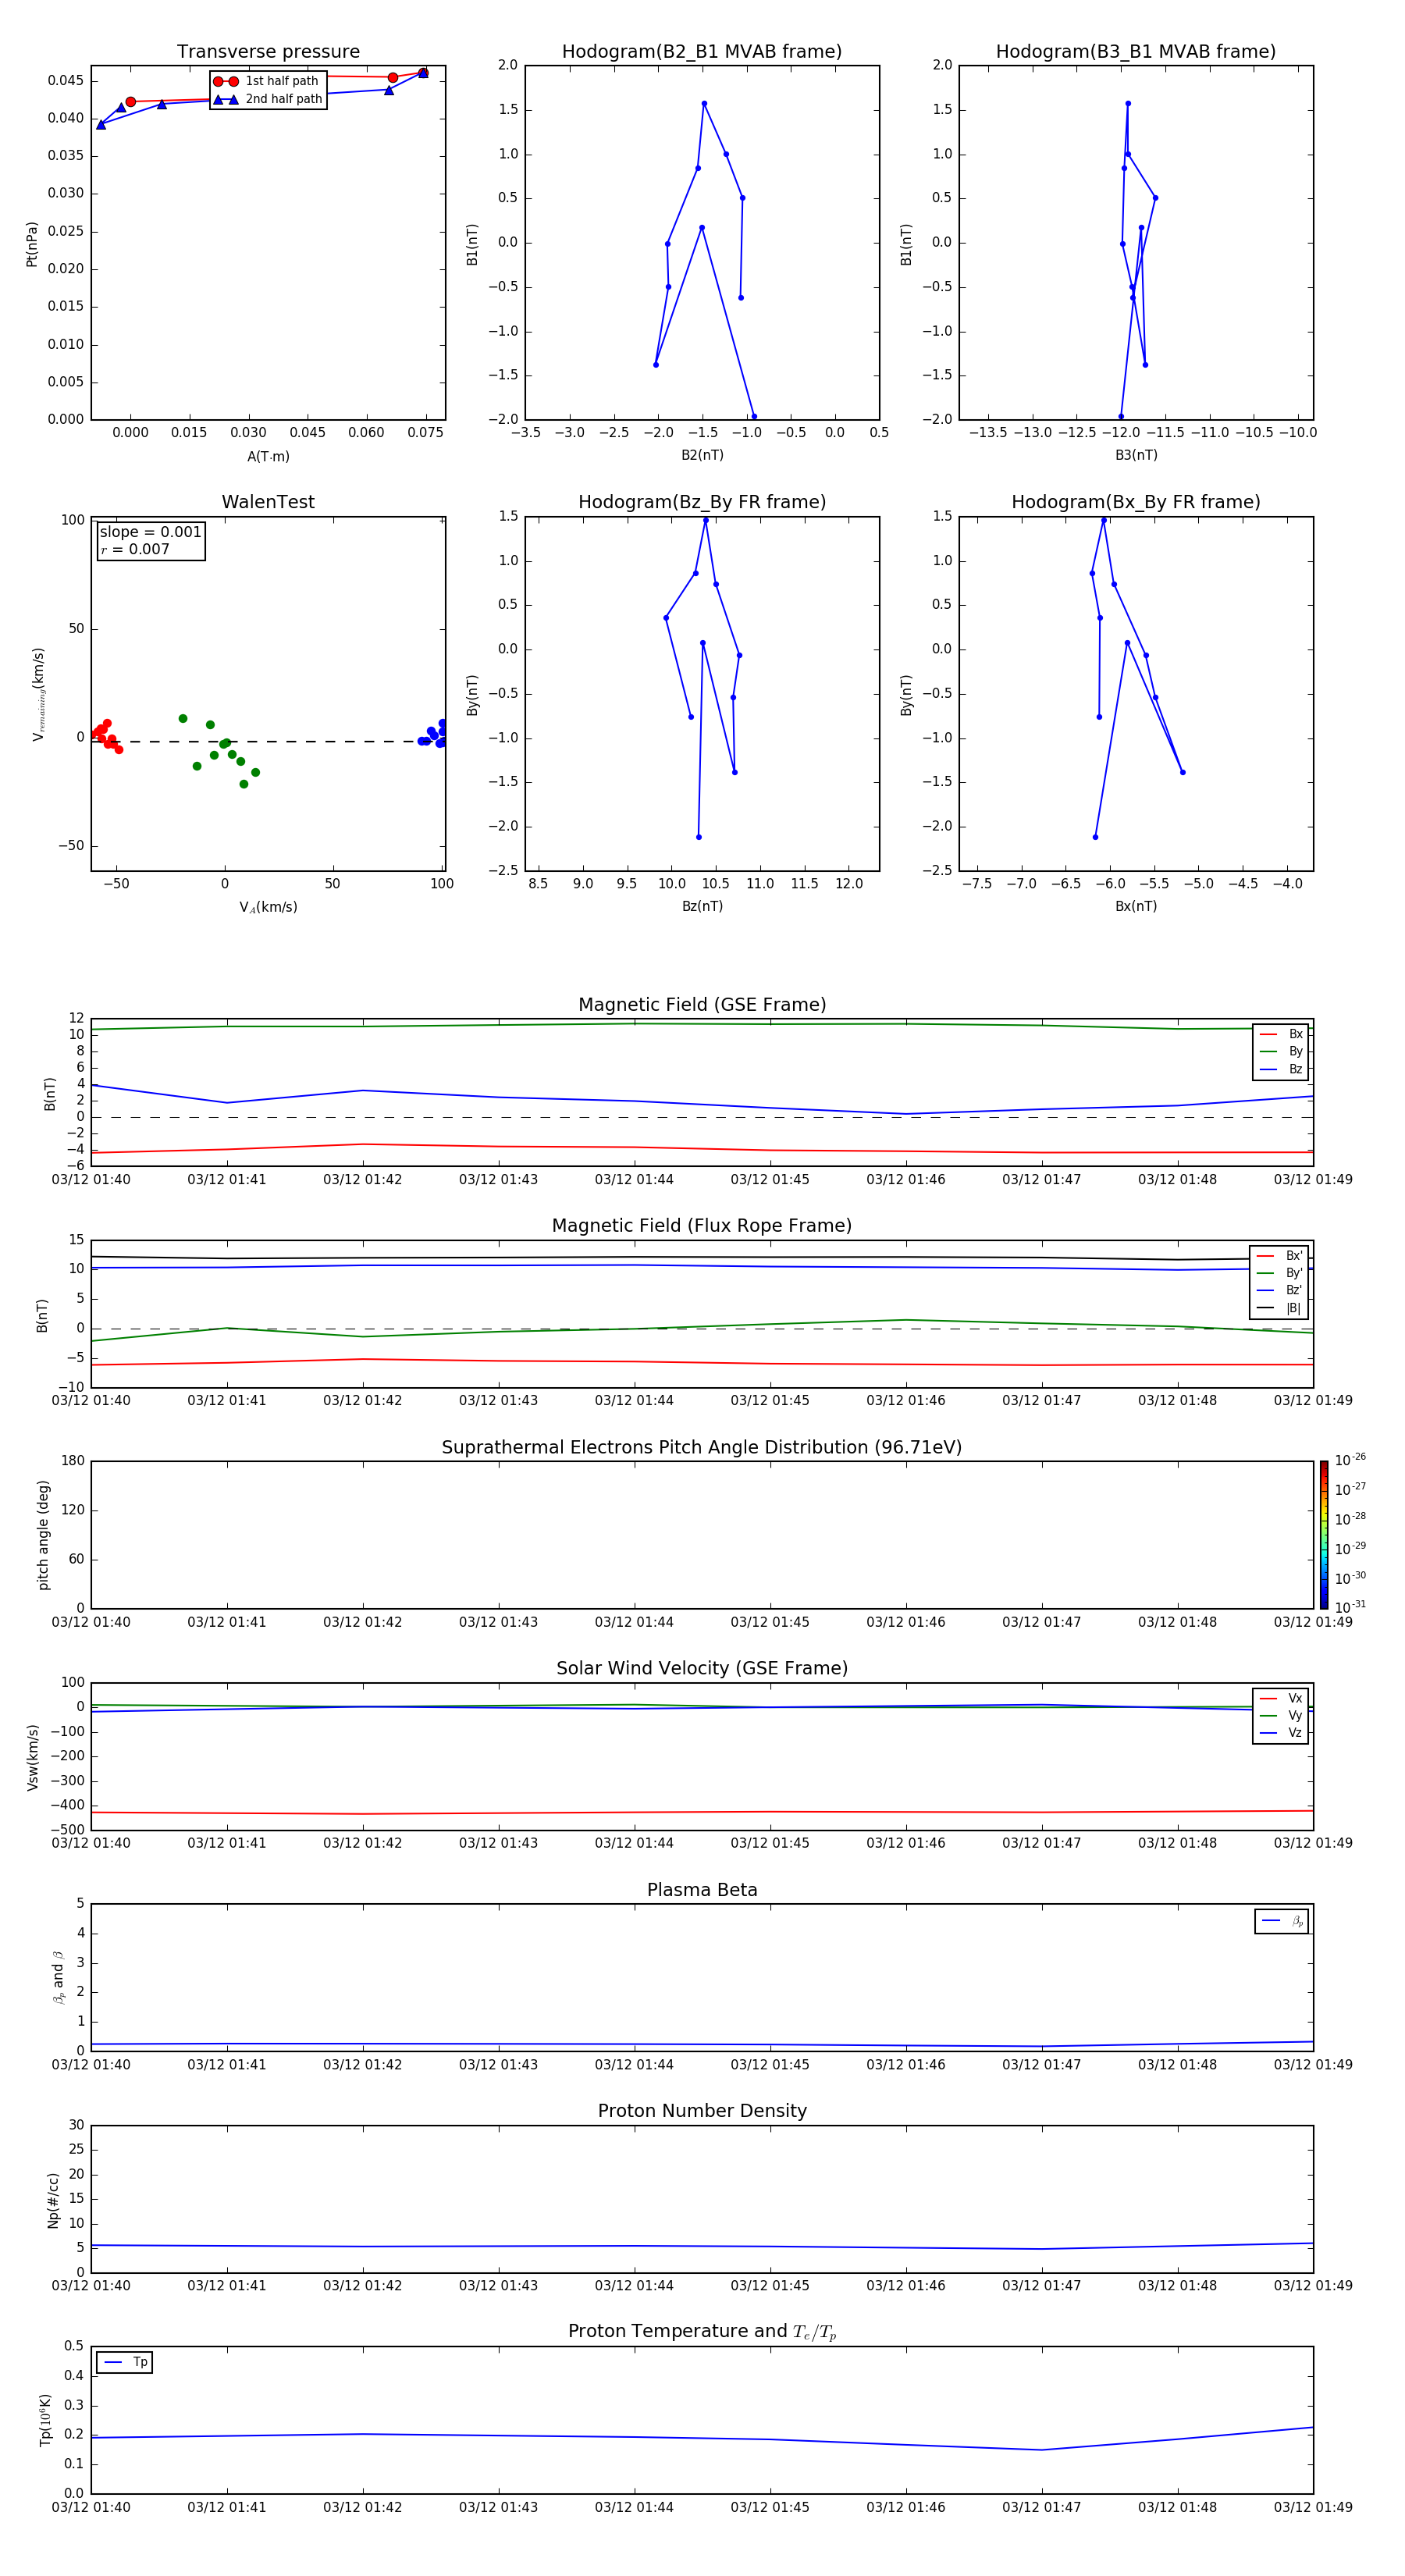Click the '1st half path' legend entry

tap(266, 81)
